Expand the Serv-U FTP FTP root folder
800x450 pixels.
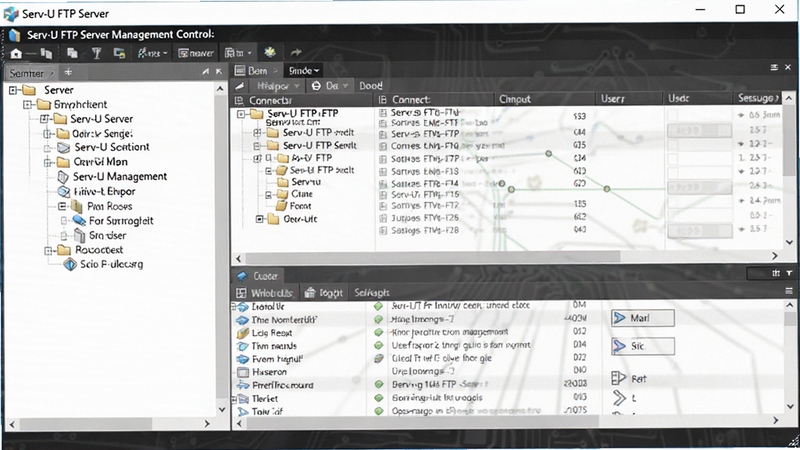241,114
